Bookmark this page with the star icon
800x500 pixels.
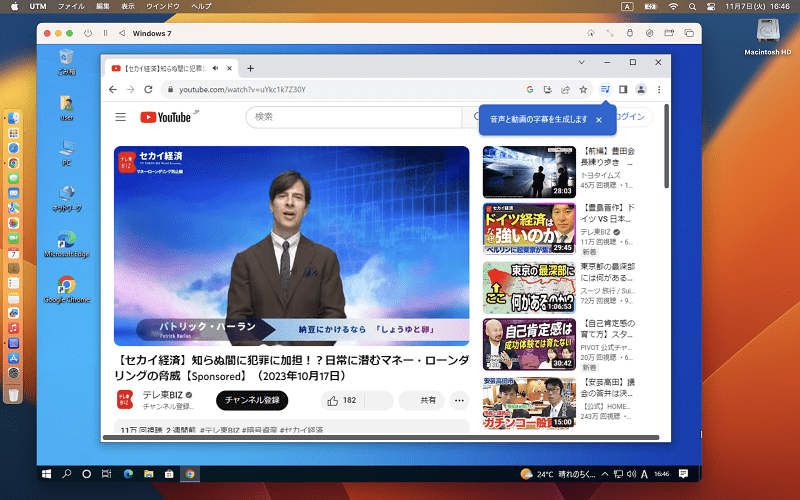point(583,89)
